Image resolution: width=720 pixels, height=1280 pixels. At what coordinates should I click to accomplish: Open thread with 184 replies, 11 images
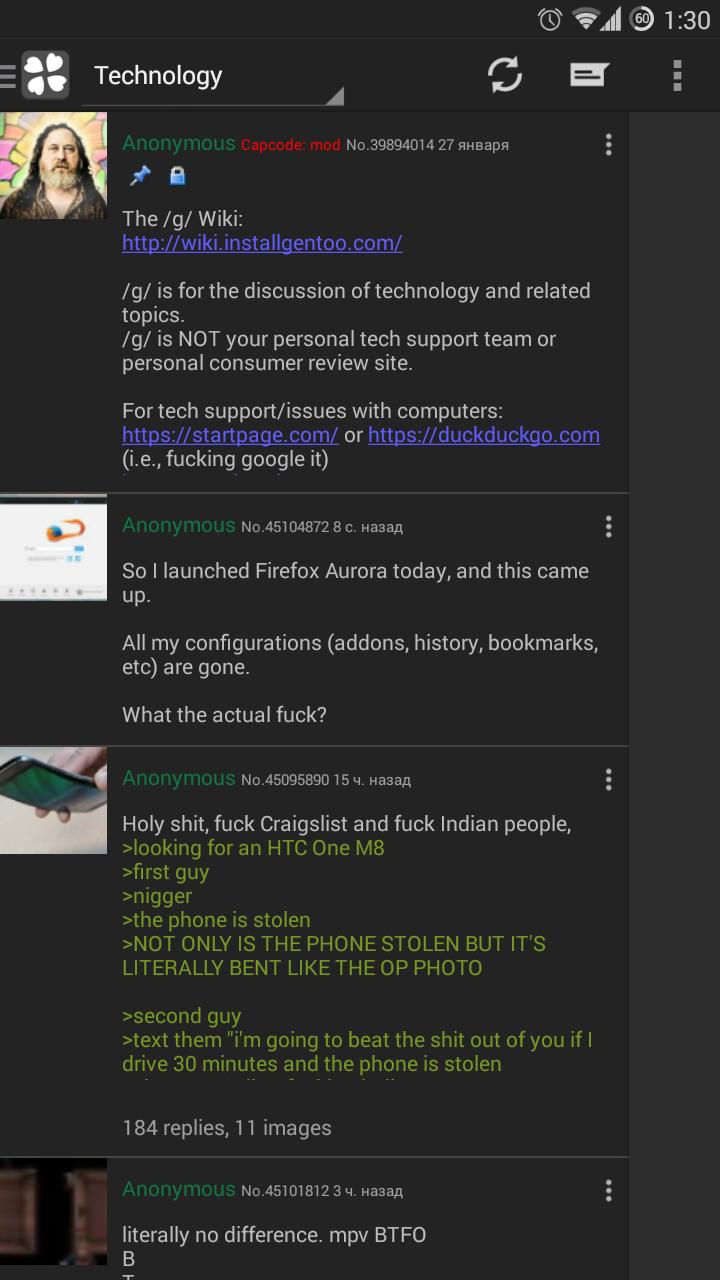[x=227, y=1128]
